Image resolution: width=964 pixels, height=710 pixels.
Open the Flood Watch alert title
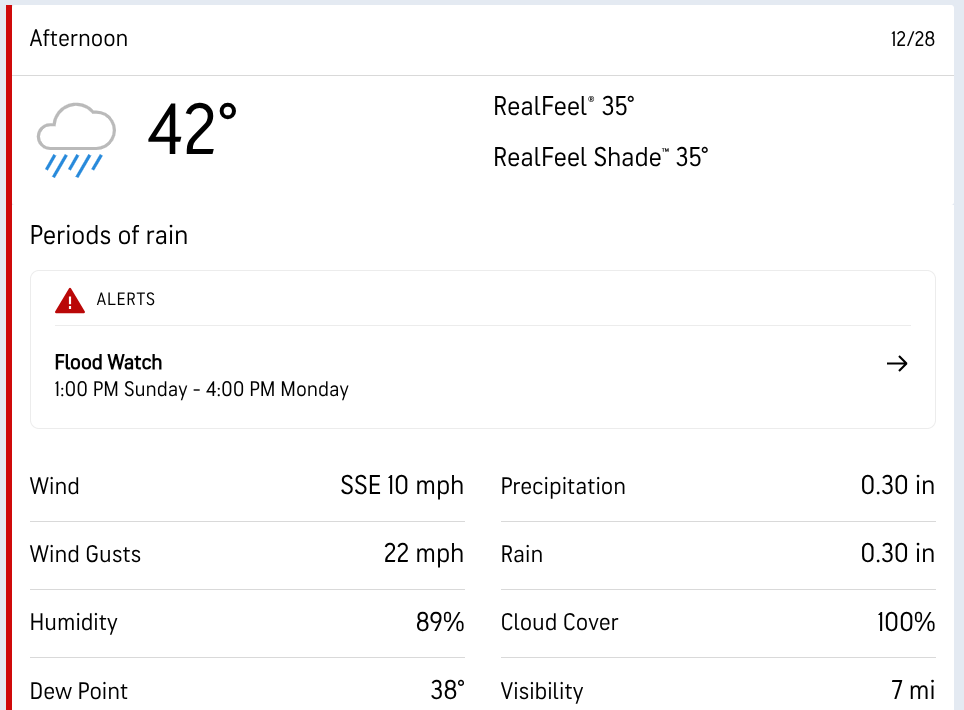click(x=108, y=362)
